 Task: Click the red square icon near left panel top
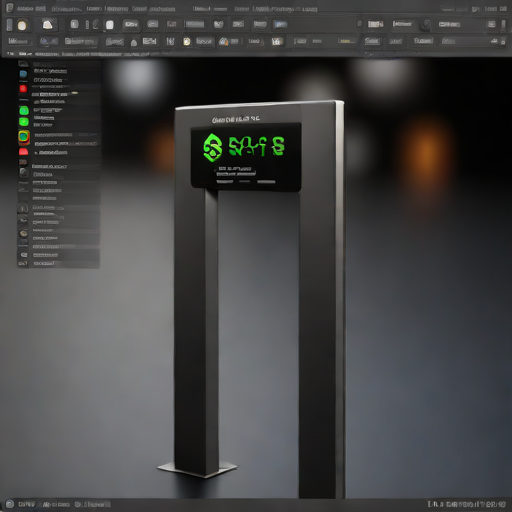pyautogui.click(x=23, y=89)
